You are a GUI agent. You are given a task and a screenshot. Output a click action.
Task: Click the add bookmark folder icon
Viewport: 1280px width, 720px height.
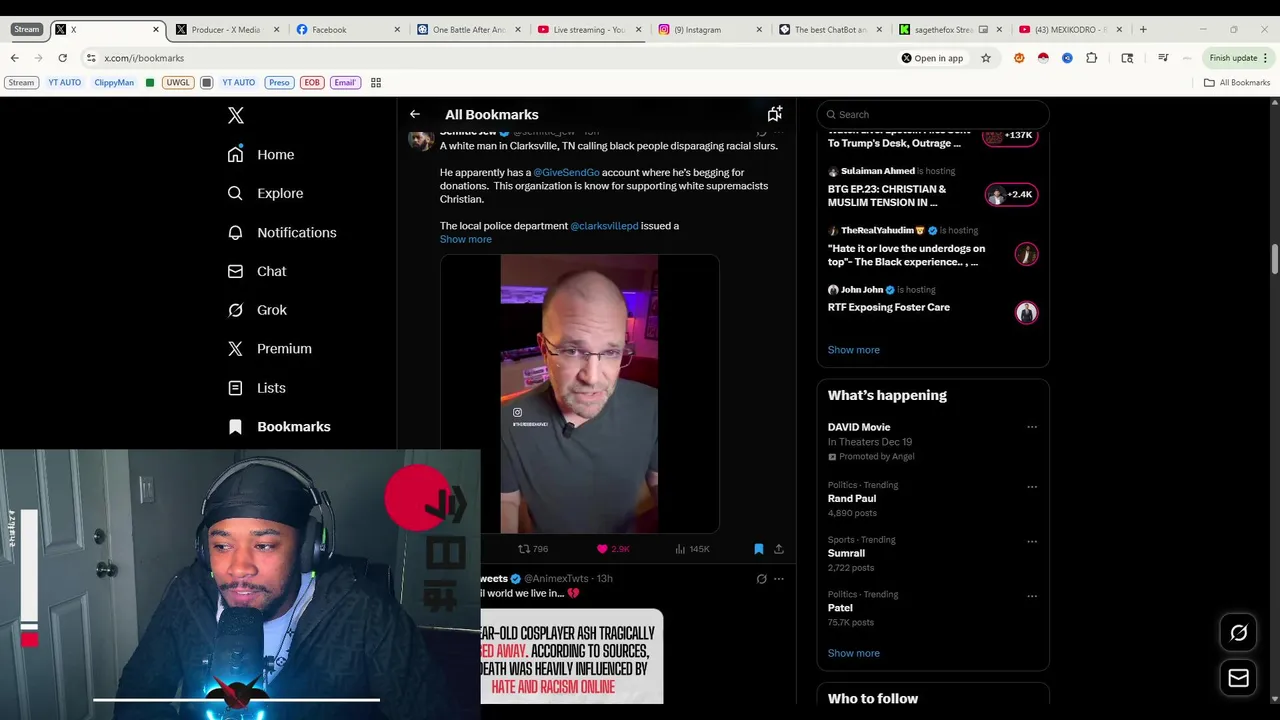tap(775, 114)
